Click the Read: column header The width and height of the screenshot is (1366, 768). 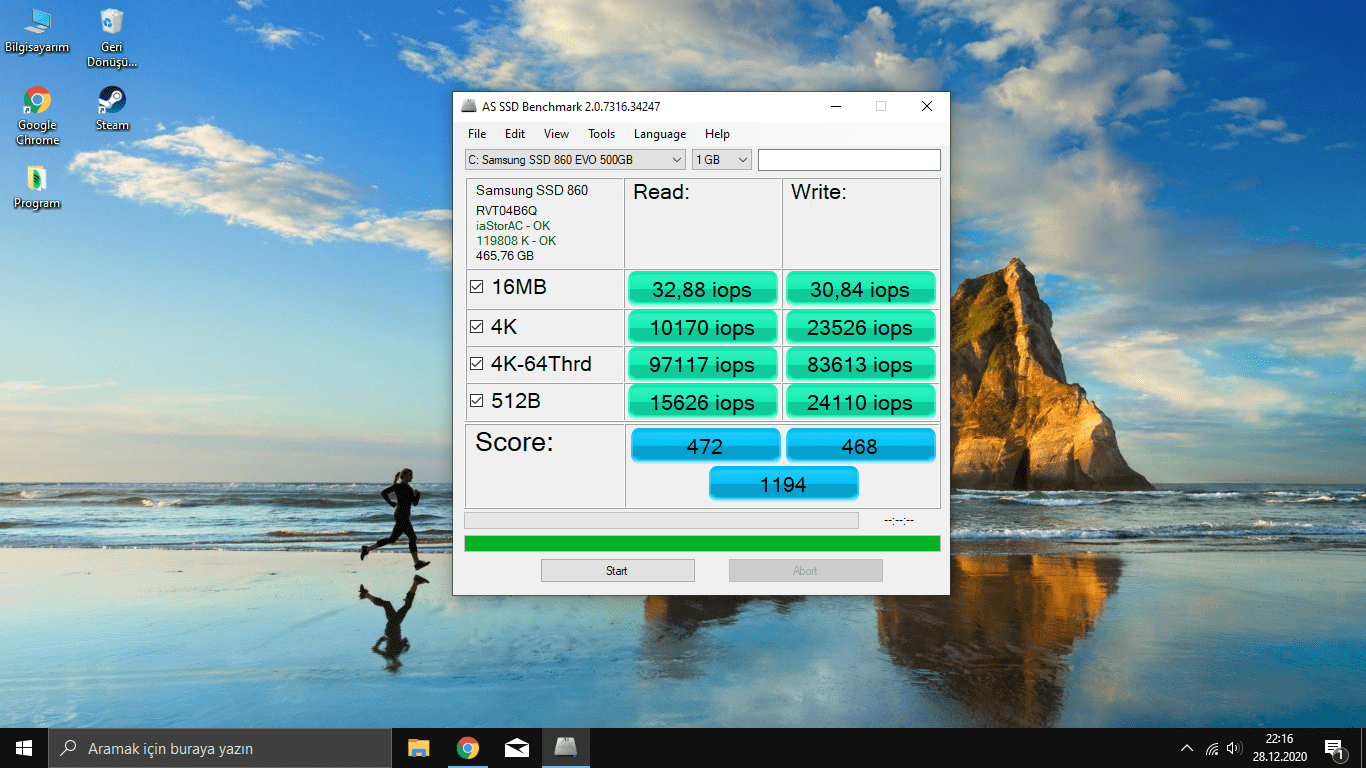[x=661, y=192]
